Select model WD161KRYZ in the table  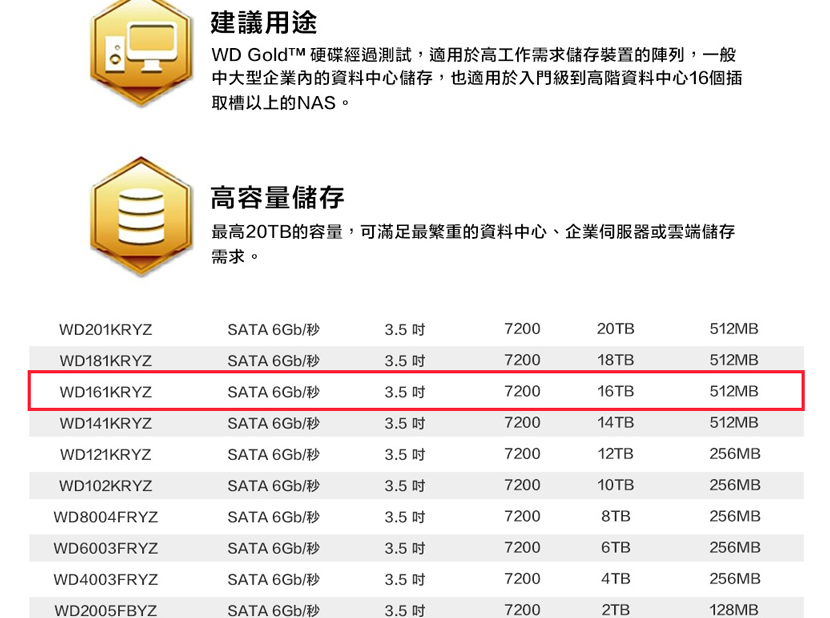[x=105, y=392]
